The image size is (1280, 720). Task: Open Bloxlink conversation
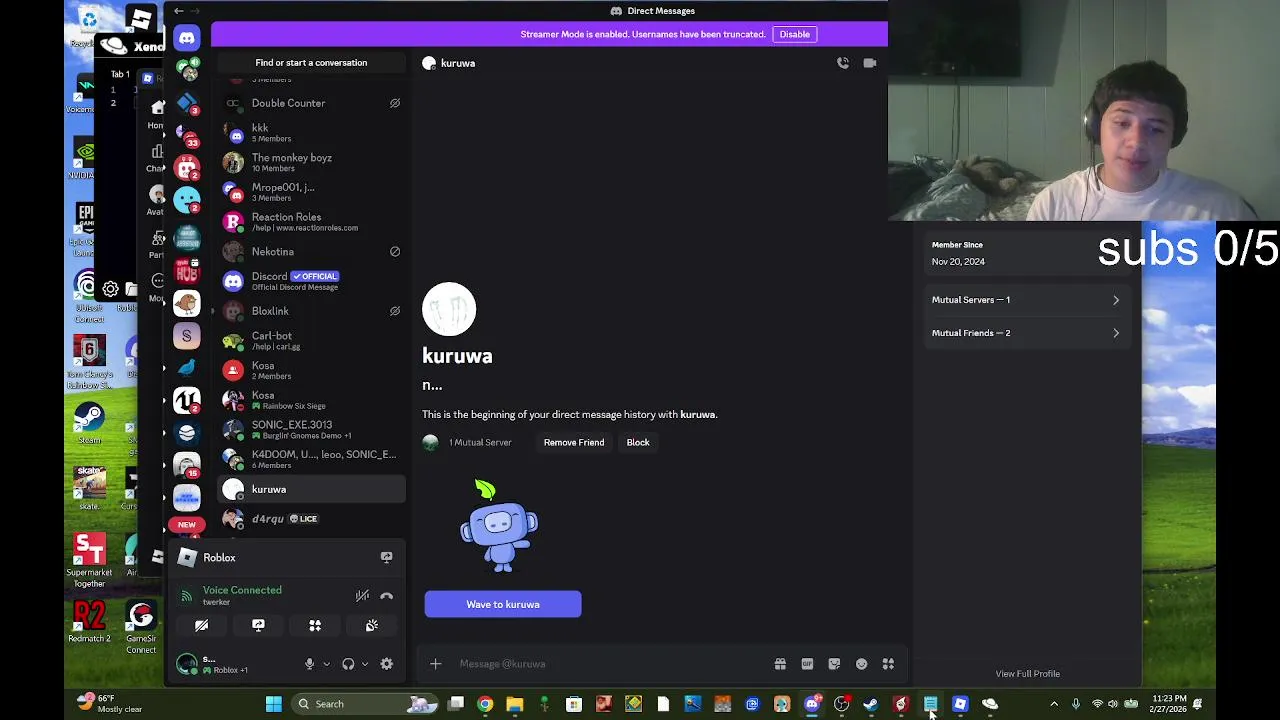[x=311, y=311]
